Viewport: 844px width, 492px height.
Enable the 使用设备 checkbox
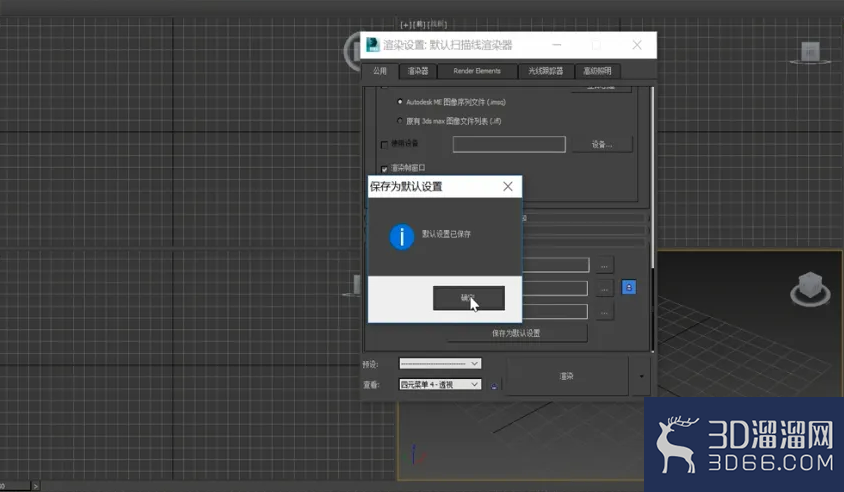click(x=384, y=144)
